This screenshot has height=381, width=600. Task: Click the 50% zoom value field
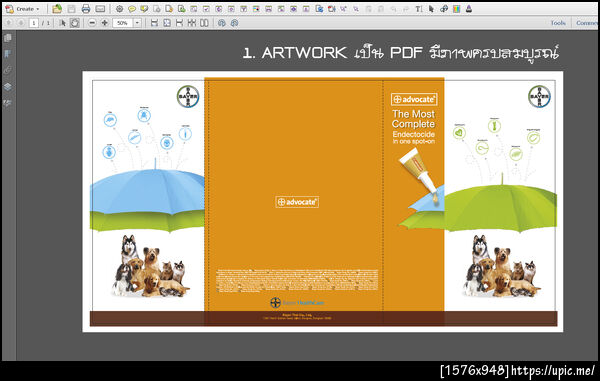coord(122,23)
